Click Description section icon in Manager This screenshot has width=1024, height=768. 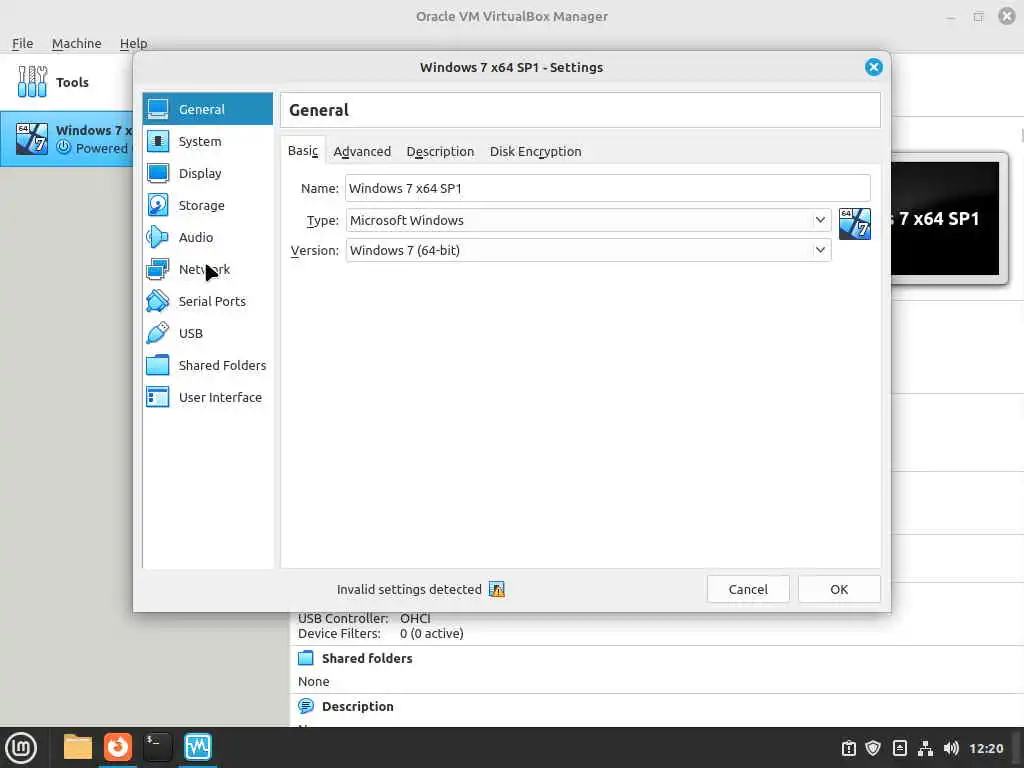(306, 706)
